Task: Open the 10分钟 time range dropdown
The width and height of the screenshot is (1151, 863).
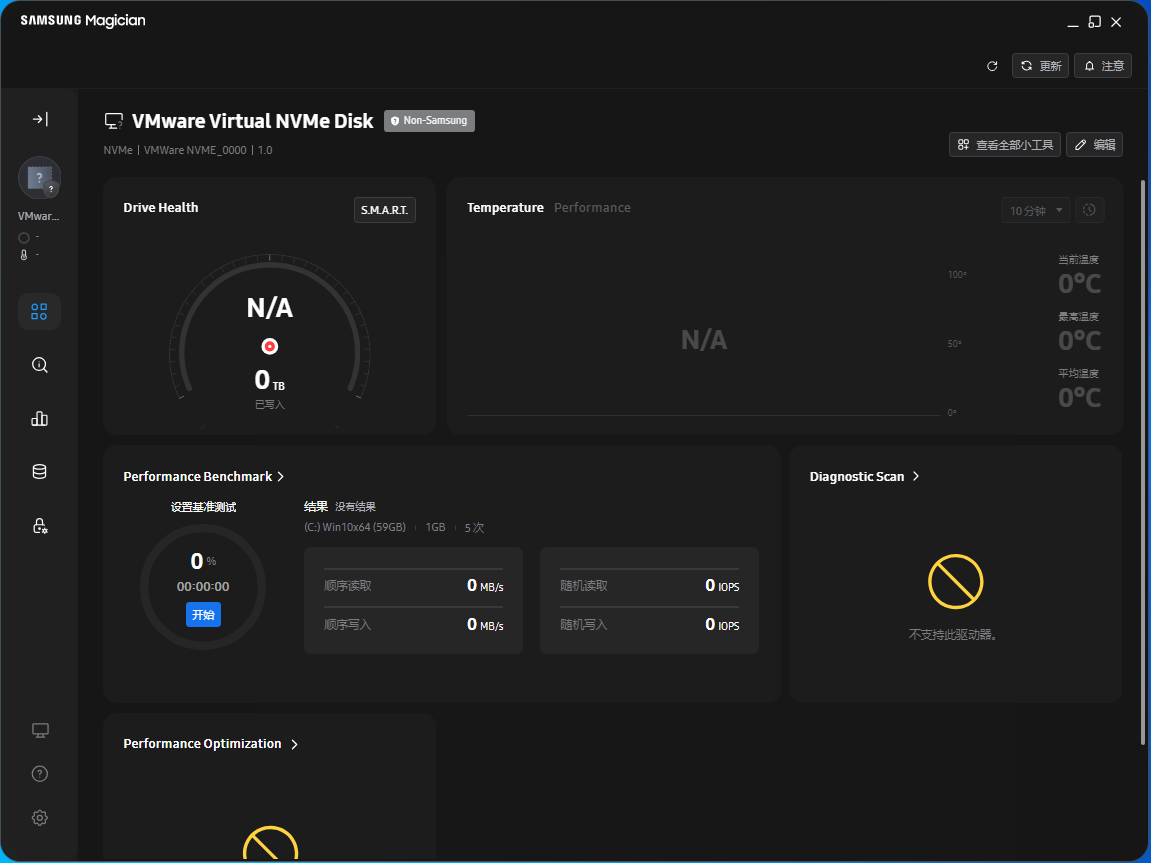Action: point(1035,210)
